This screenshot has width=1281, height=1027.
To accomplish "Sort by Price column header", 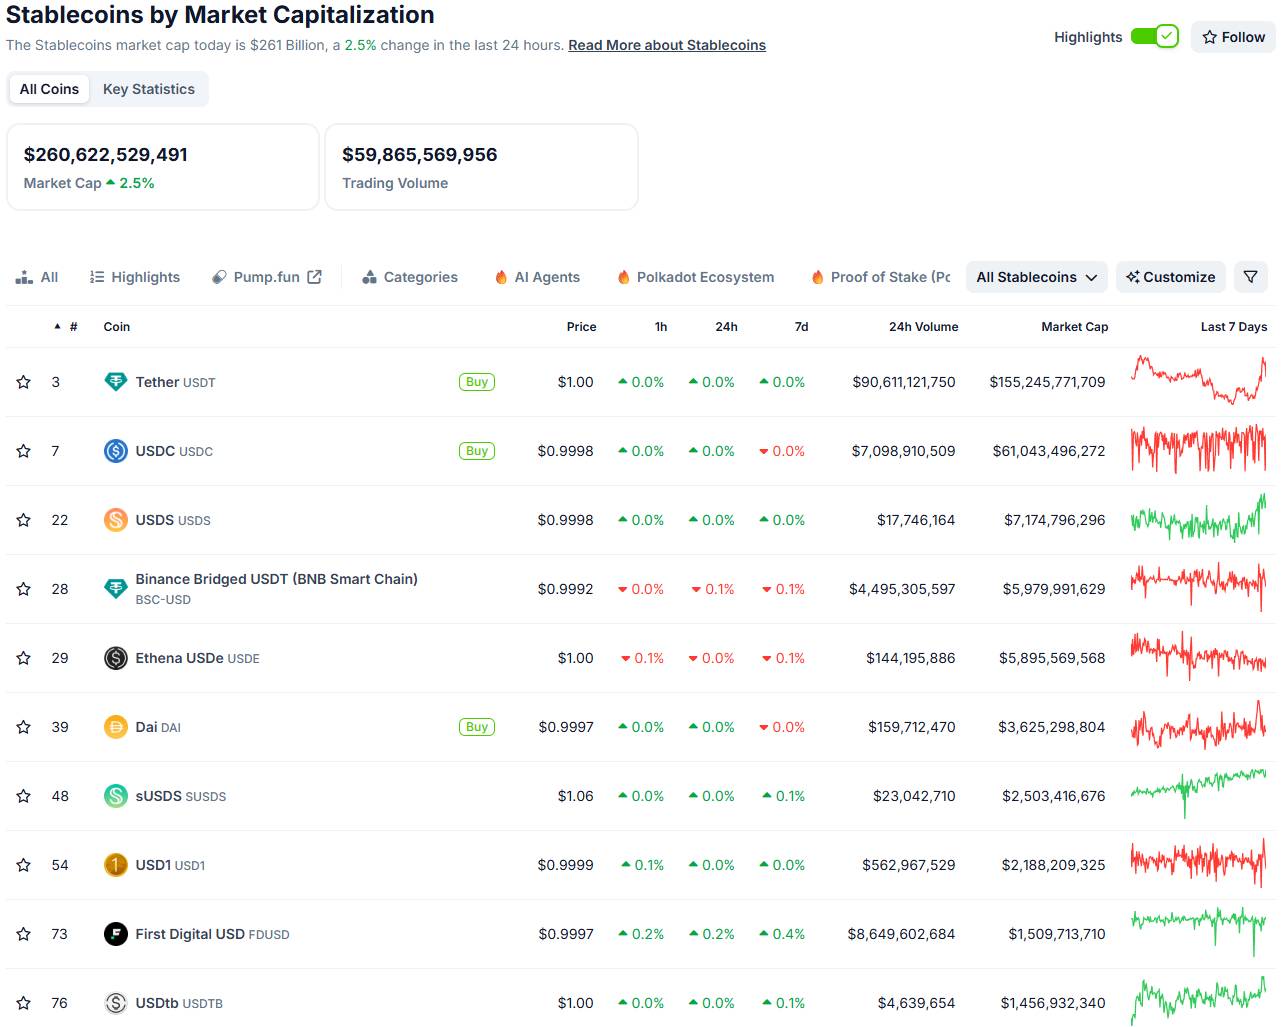I will point(581,327).
